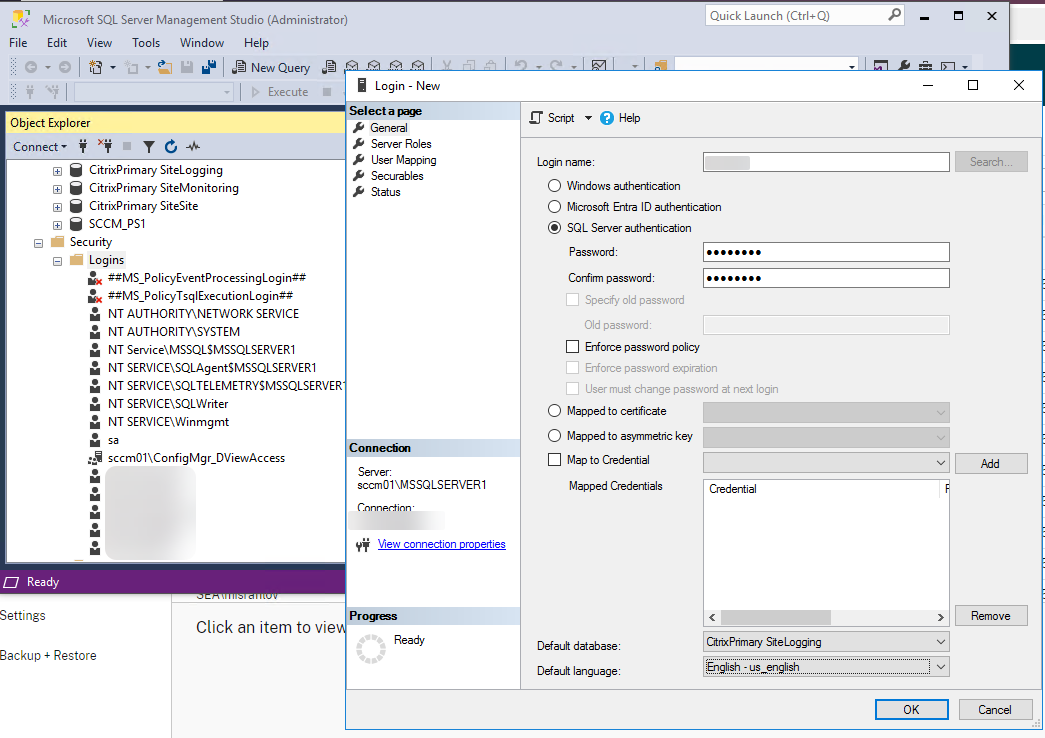Enable the Enforce password policy checkbox
The width and height of the screenshot is (1045, 738).
click(572, 347)
